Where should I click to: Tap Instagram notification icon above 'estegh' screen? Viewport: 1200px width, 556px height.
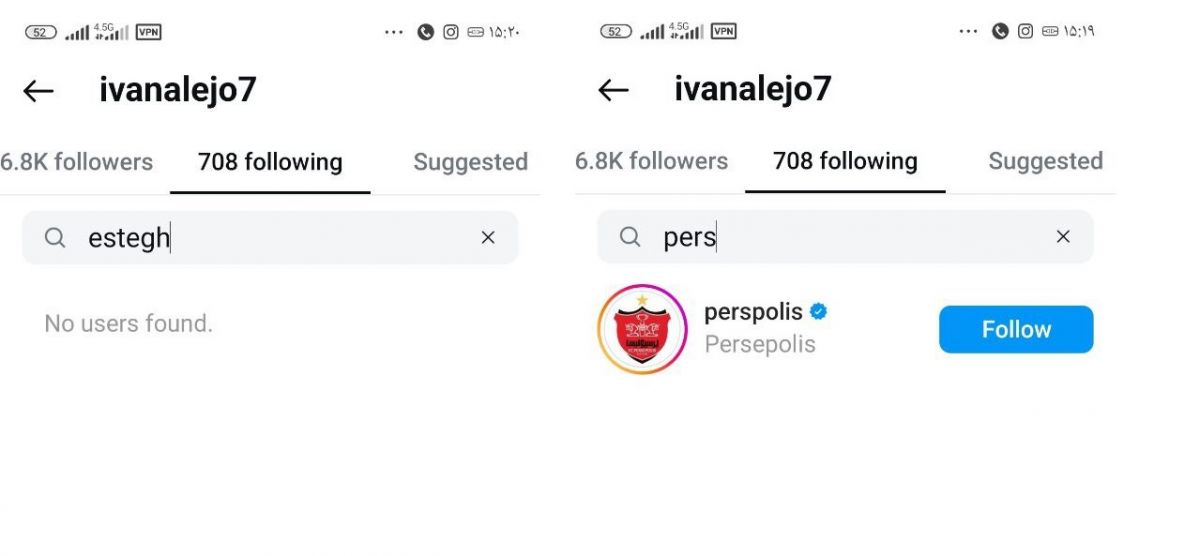click(451, 32)
